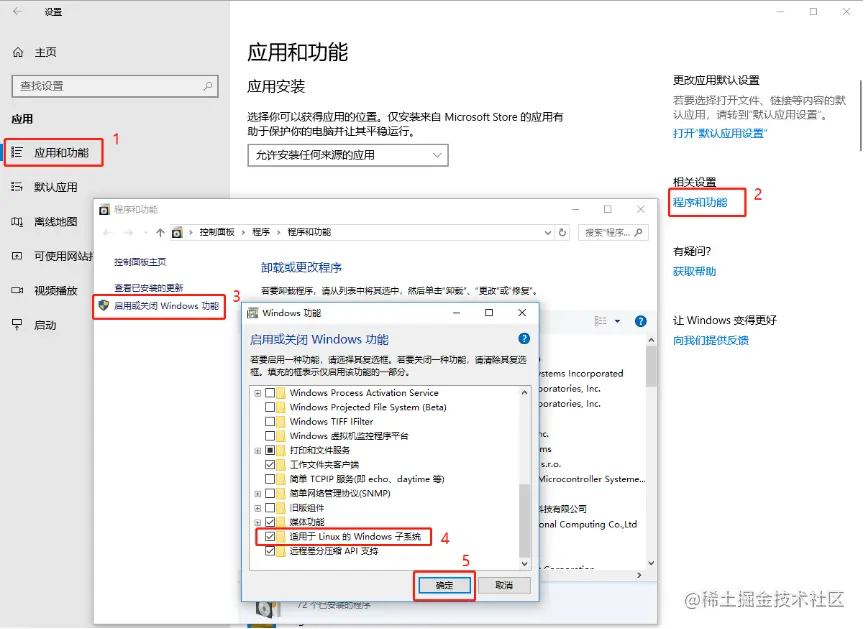Toggle Windows 虚拟机监控程序平台 checkbox
Screen dimensions: 864x629
(x=270, y=436)
